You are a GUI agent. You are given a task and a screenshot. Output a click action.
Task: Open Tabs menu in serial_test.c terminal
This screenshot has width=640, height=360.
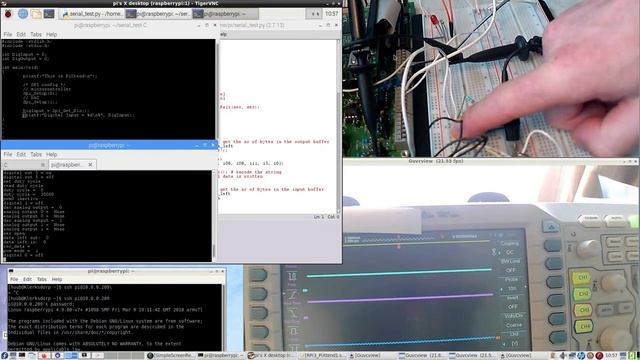coord(36,34)
